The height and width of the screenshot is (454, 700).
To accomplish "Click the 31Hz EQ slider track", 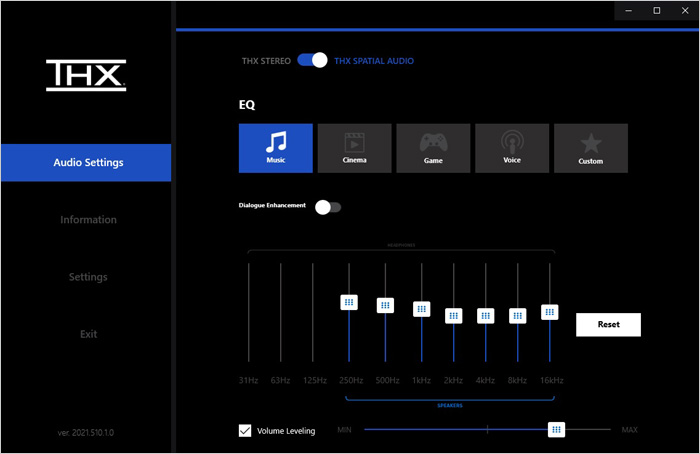I will pos(249,312).
